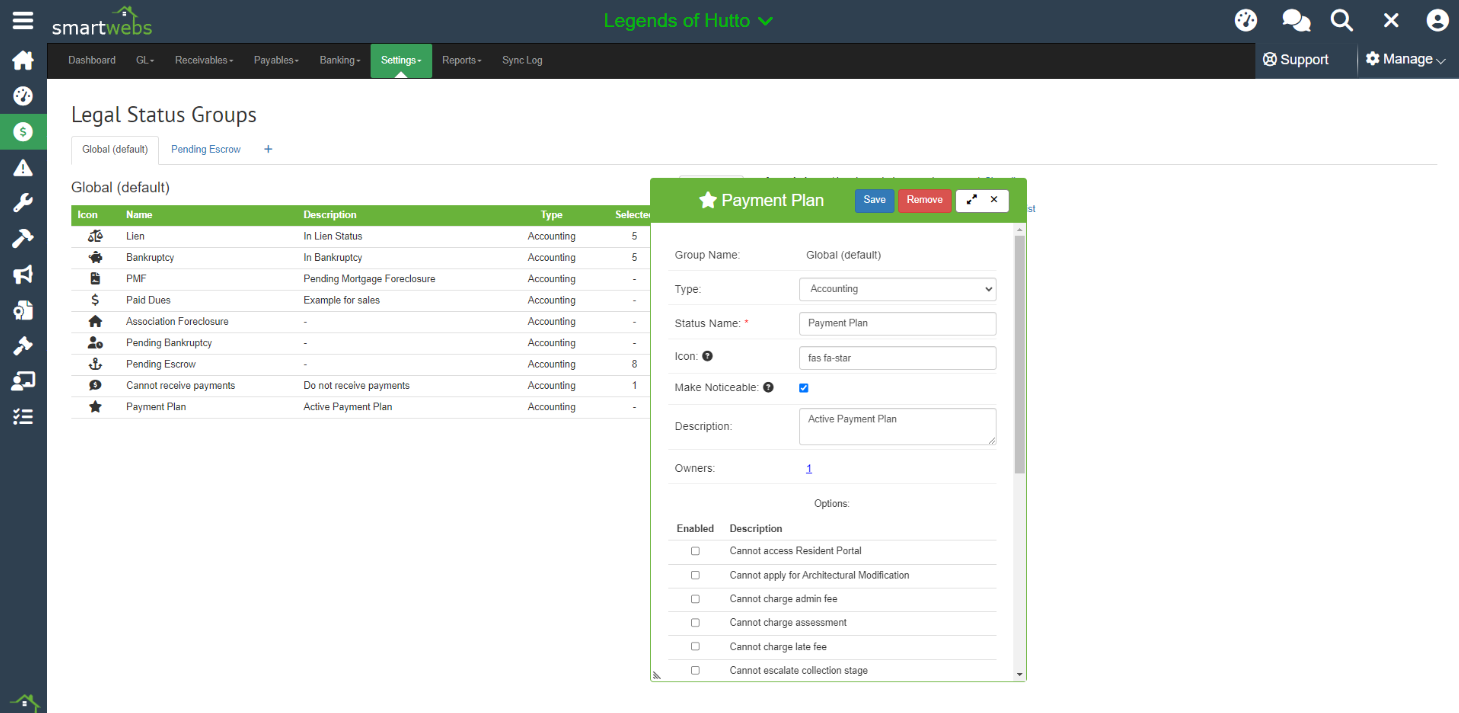Switch to the Pending Escrow tab
Screen dimensions: 1459x713
point(206,149)
